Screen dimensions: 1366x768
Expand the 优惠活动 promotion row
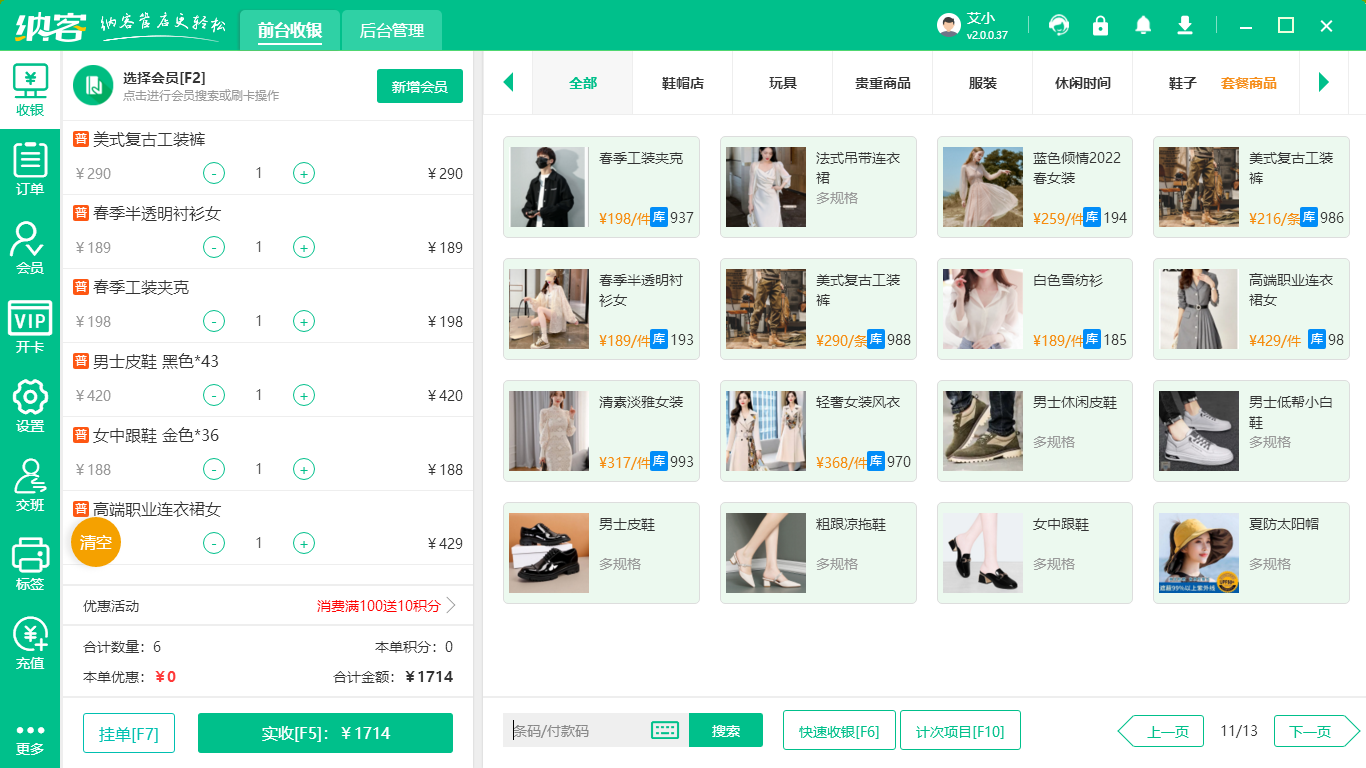450,606
